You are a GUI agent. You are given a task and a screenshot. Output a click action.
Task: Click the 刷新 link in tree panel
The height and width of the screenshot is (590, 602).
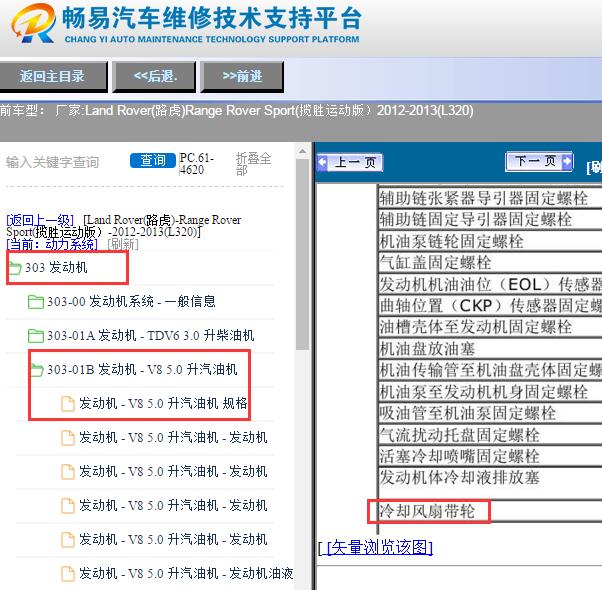[x=123, y=244]
